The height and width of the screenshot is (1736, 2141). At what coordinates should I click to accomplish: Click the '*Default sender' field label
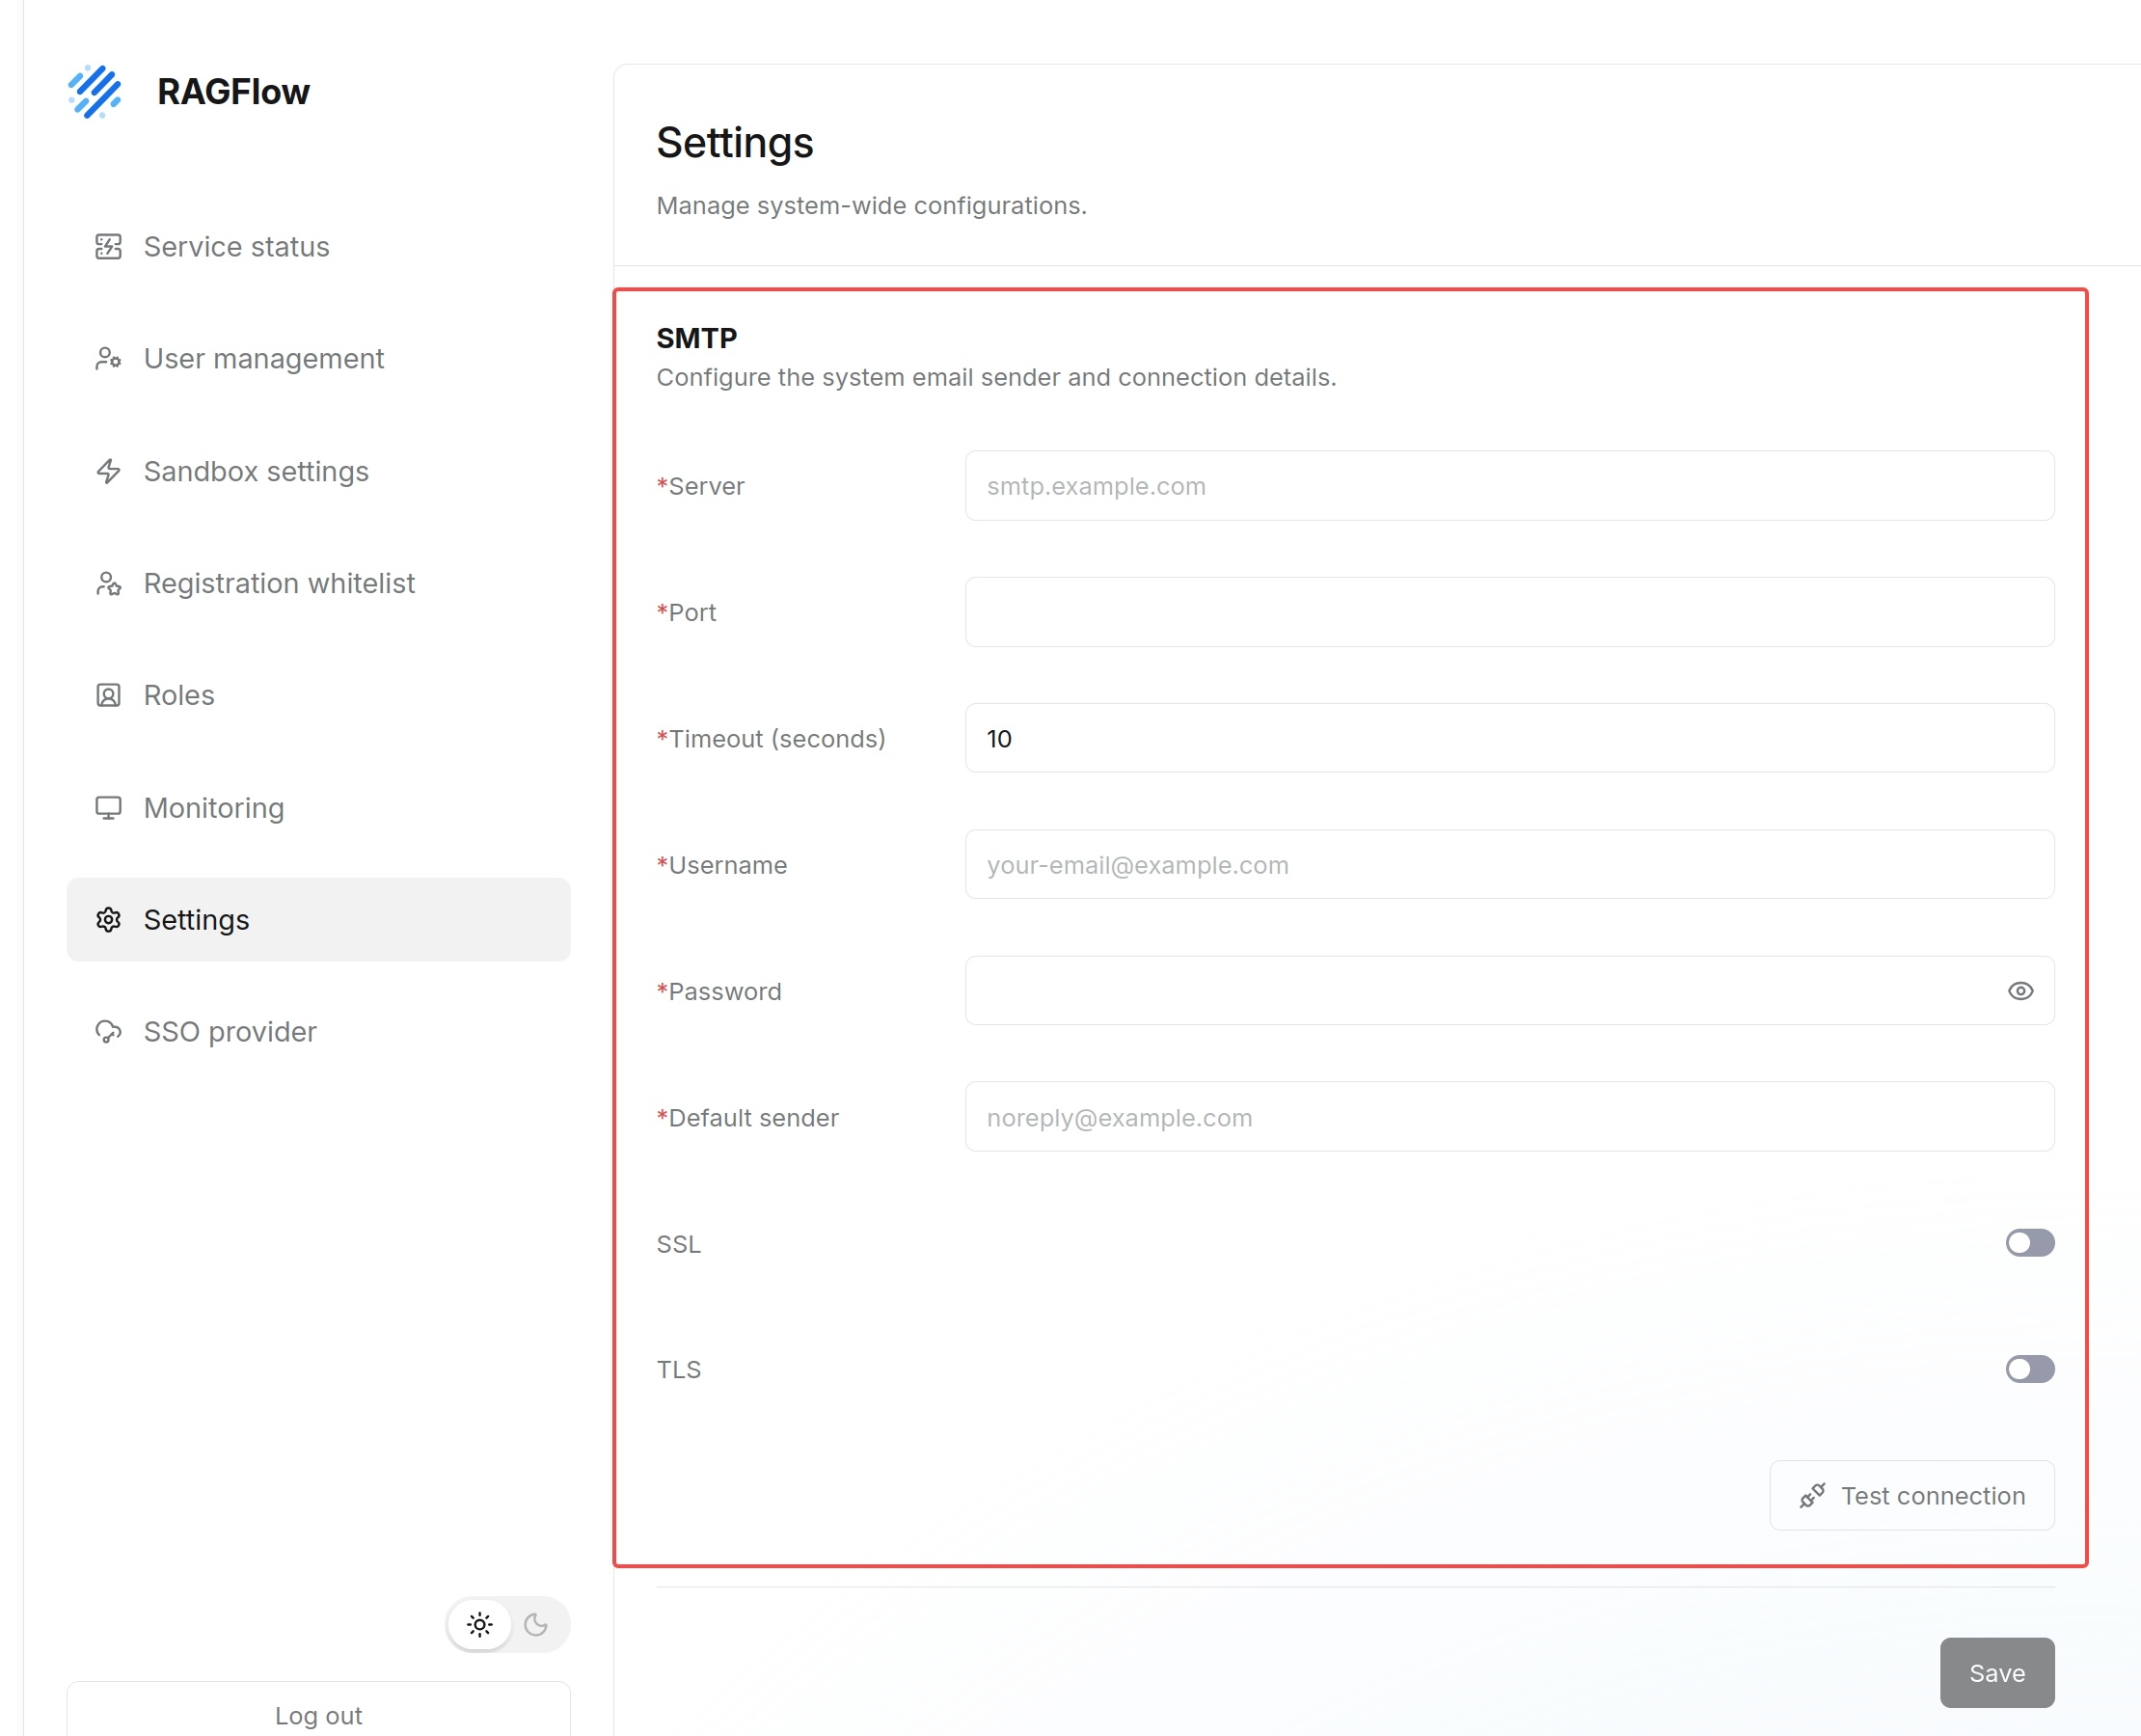[x=748, y=1118]
